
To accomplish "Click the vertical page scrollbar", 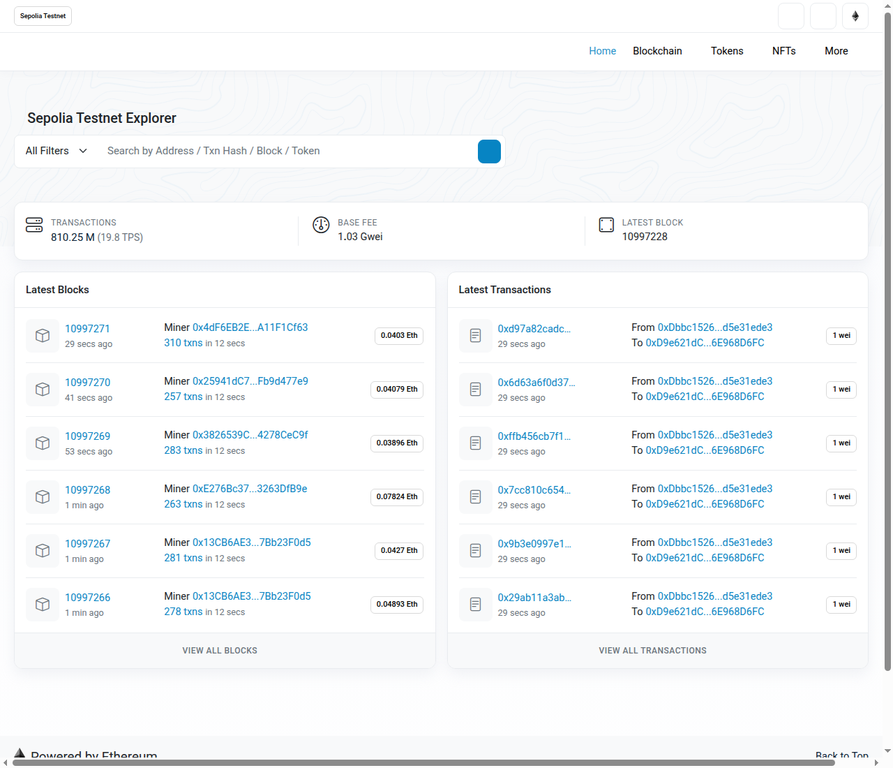I will click(888, 342).
